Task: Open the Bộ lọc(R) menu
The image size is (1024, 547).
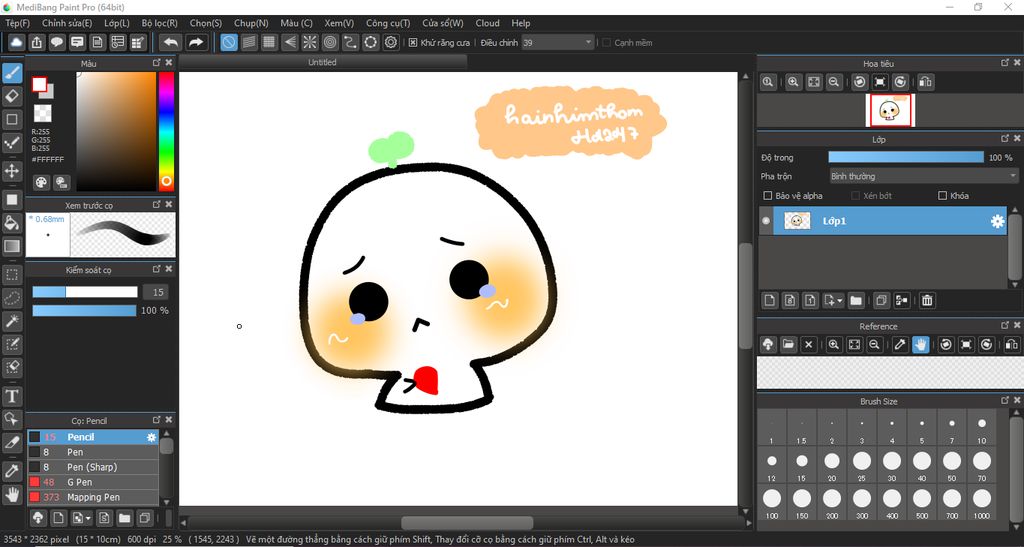Action: pyautogui.click(x=159, y=23)
